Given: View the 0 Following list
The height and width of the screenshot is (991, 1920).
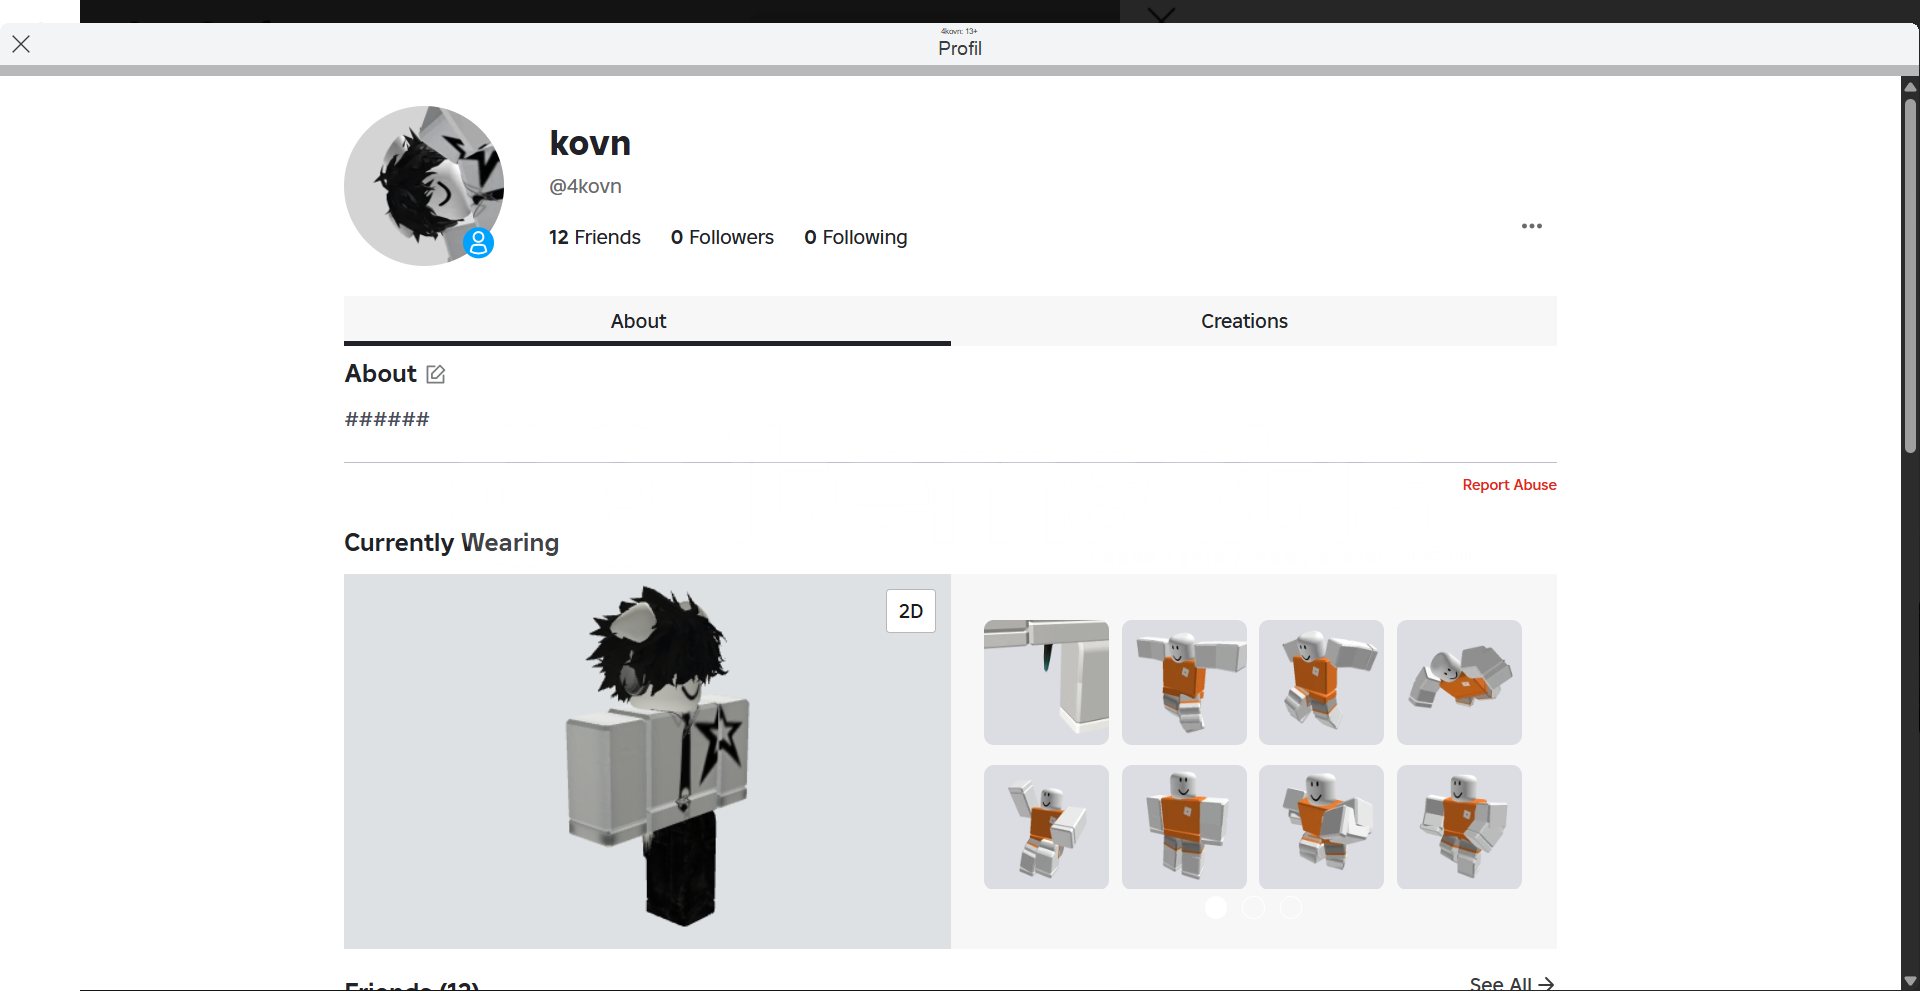Looking at the screenshot, I should (x=856, y=237).
